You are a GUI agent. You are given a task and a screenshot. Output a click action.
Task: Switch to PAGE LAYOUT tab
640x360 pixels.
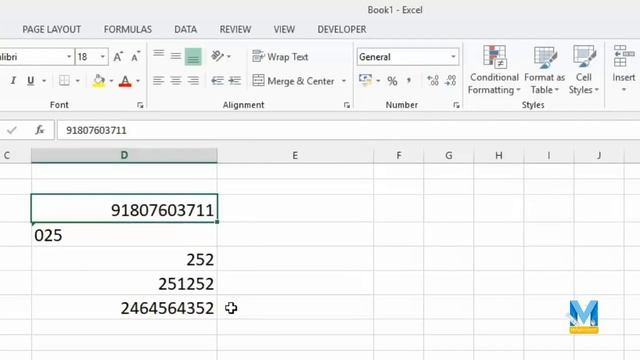pos(51,29)
